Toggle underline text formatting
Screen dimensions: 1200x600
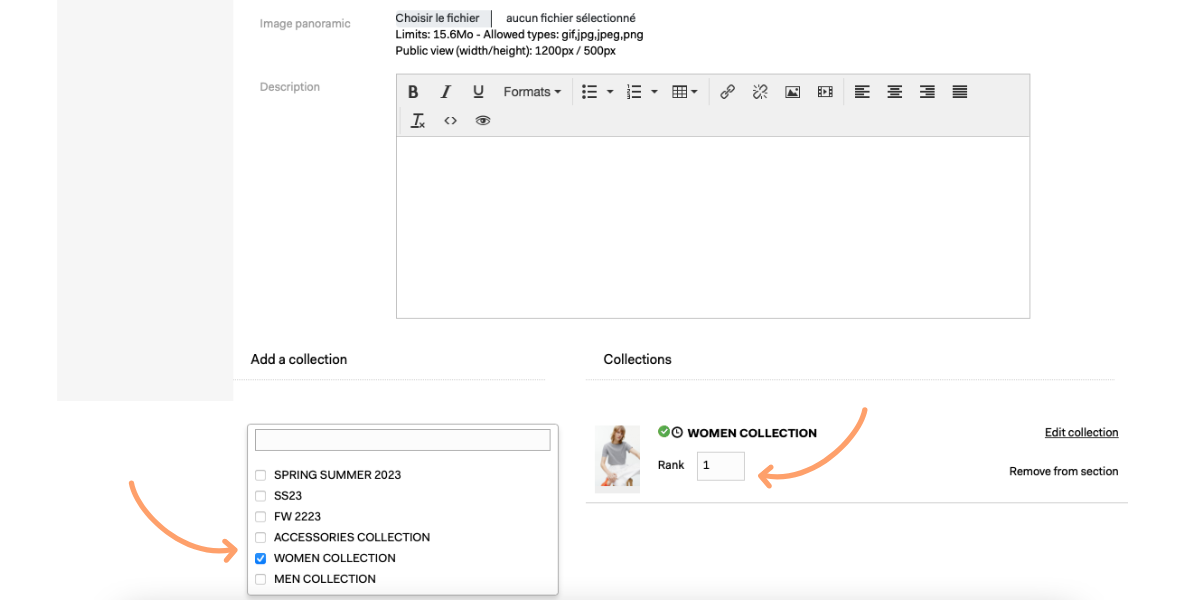point(478,92)
